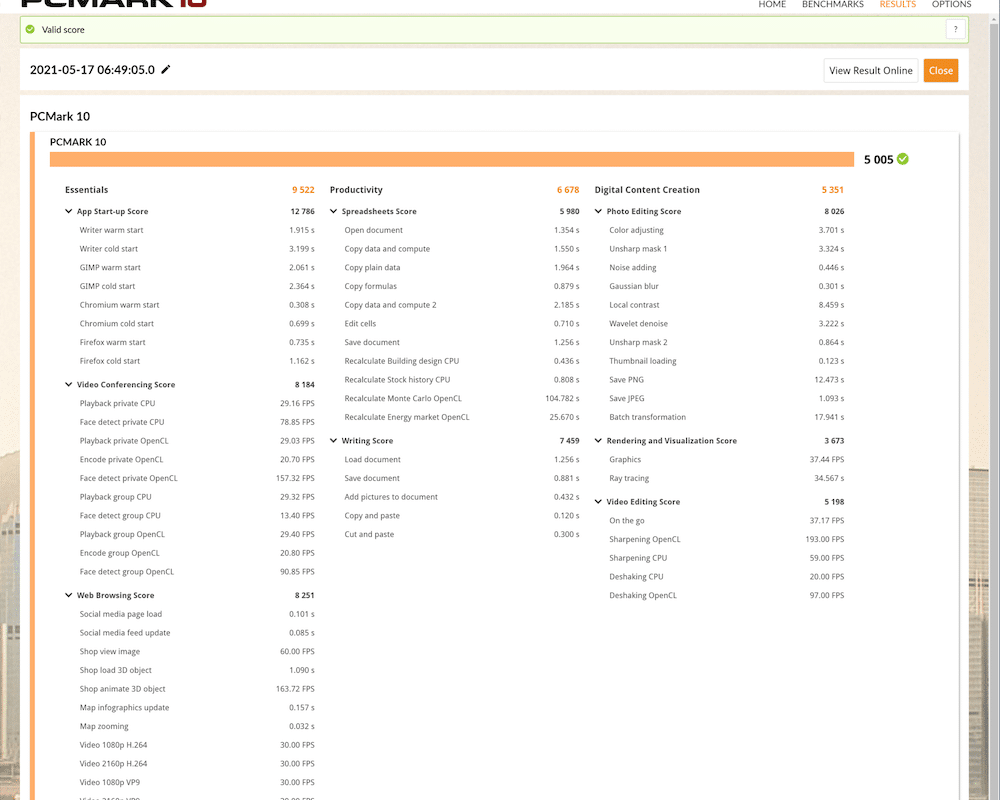Screen dimensions: 1000x800
Task: Click Map infographics update row
Action: point(197,707)
